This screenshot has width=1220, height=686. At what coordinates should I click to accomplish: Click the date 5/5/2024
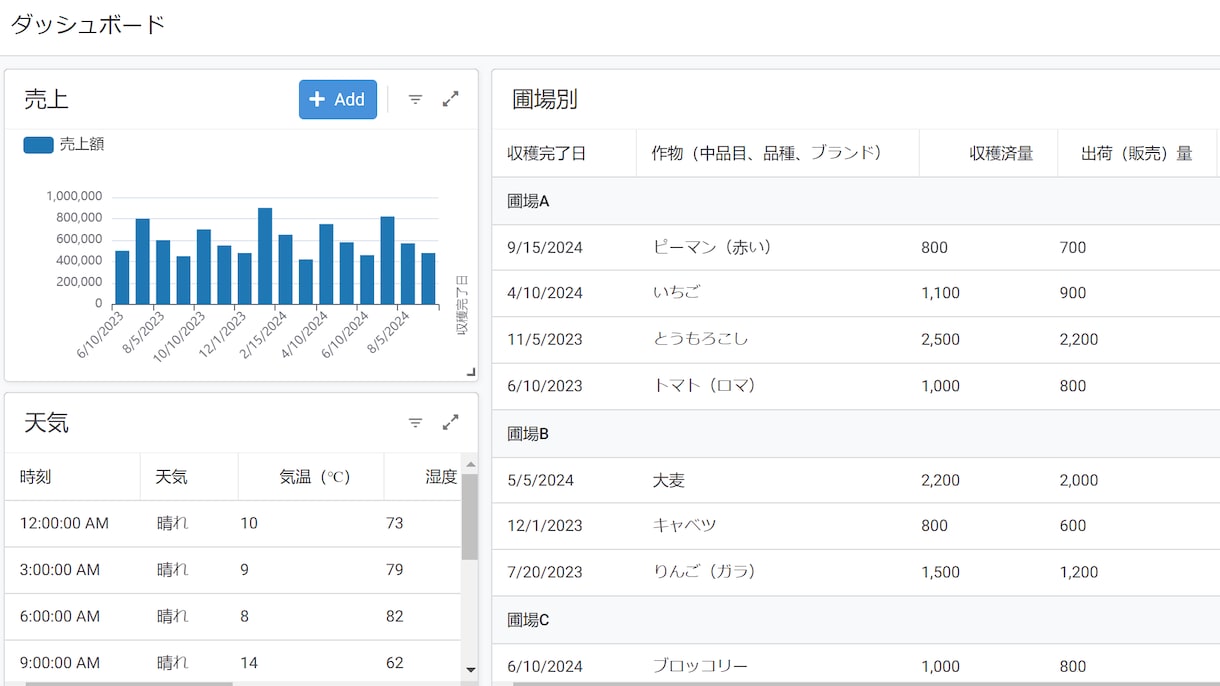coord(541,480)
